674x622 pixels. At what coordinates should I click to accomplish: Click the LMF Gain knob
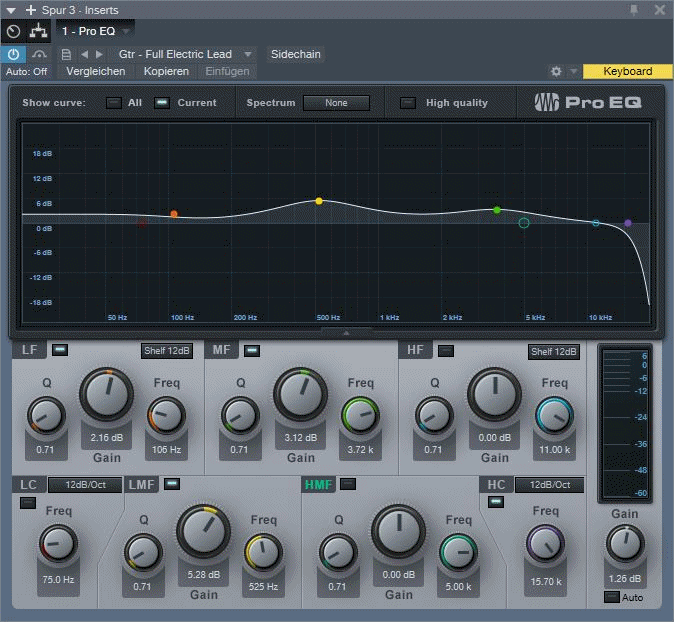point(203,531)
